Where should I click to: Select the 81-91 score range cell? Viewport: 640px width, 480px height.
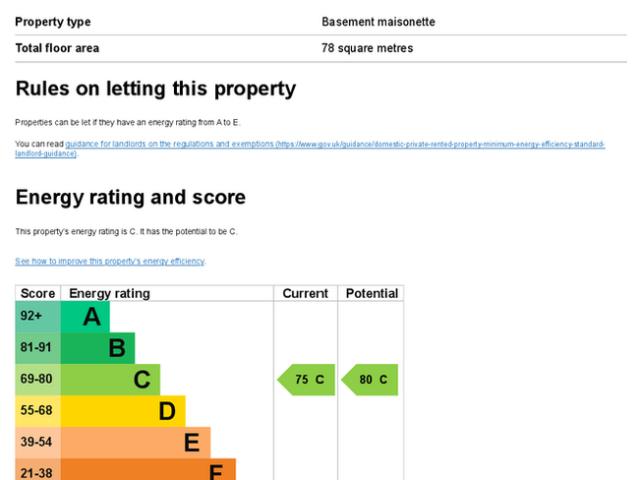pos(38,348)
